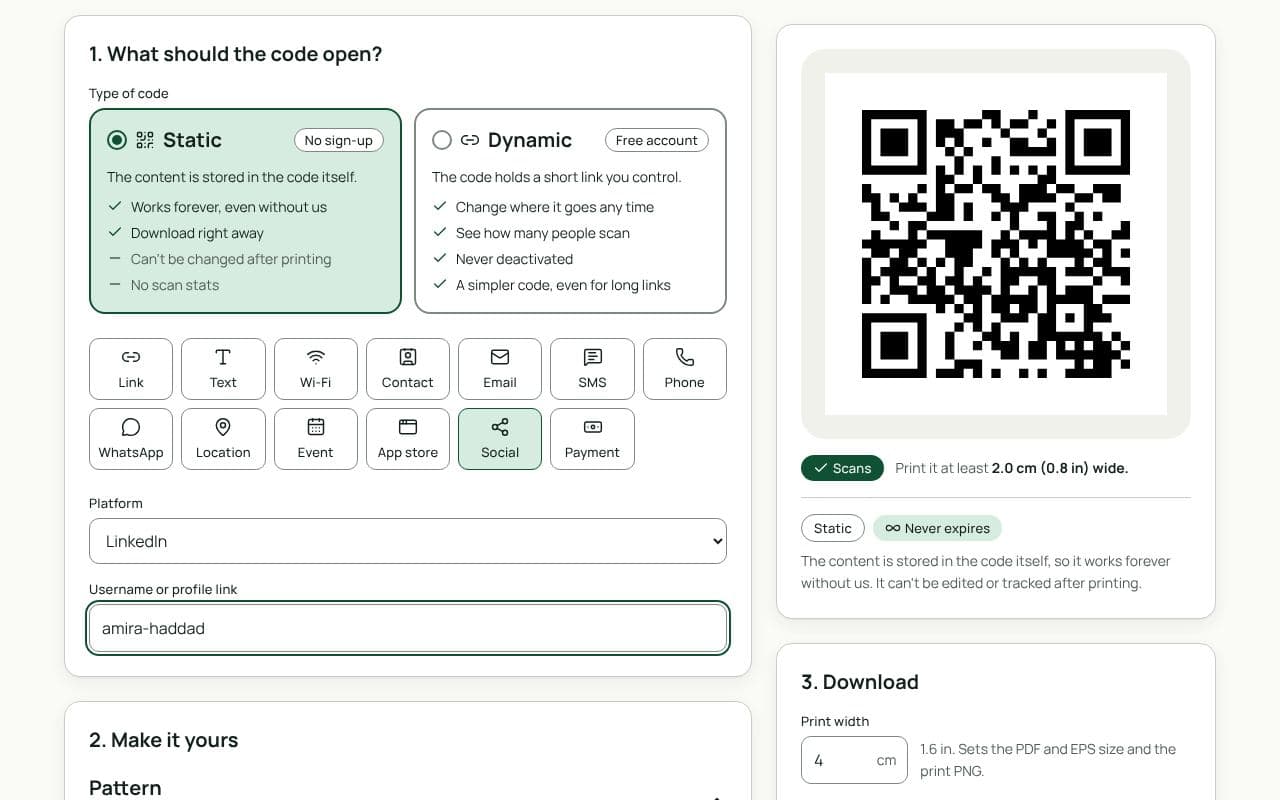
Task: Select the Location pin icon
Action: (x=223, y=427)
